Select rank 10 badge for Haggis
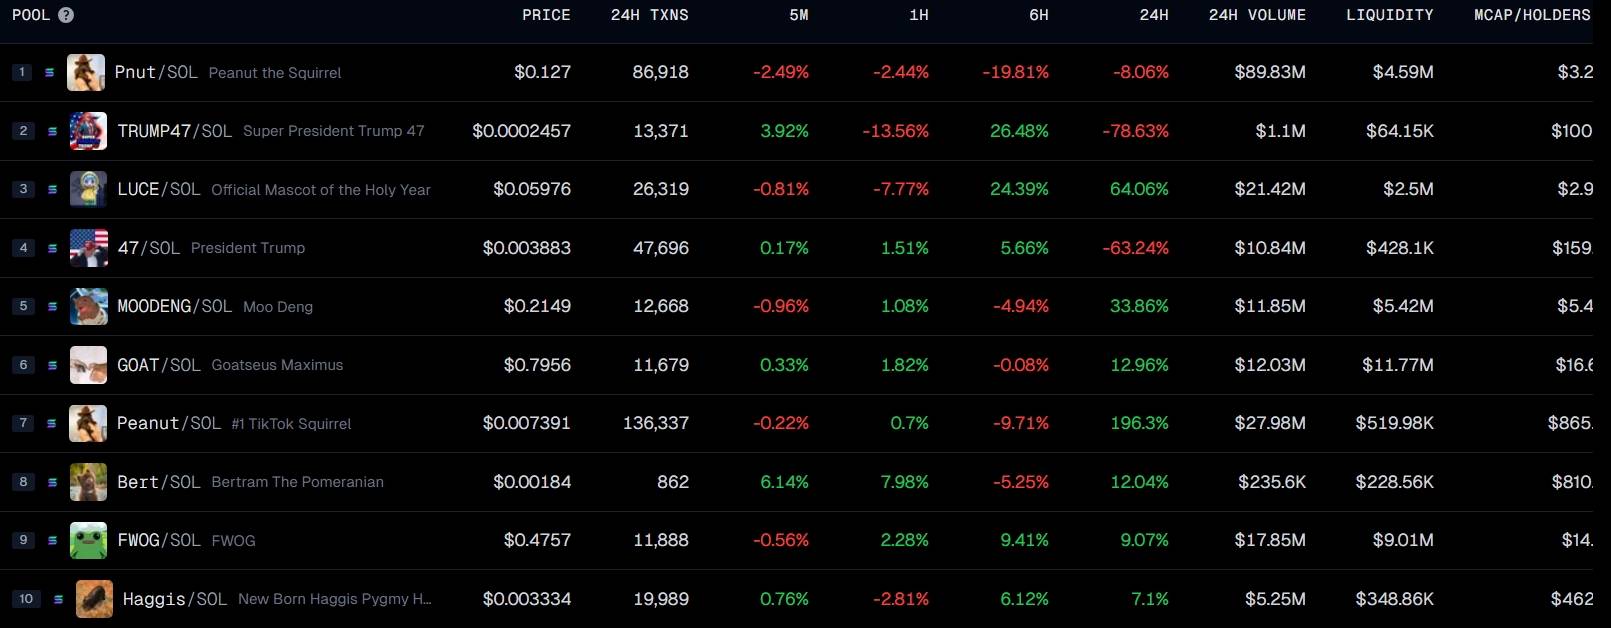Viewport: 1611px width, 628px height. click(x=26, y=599)
